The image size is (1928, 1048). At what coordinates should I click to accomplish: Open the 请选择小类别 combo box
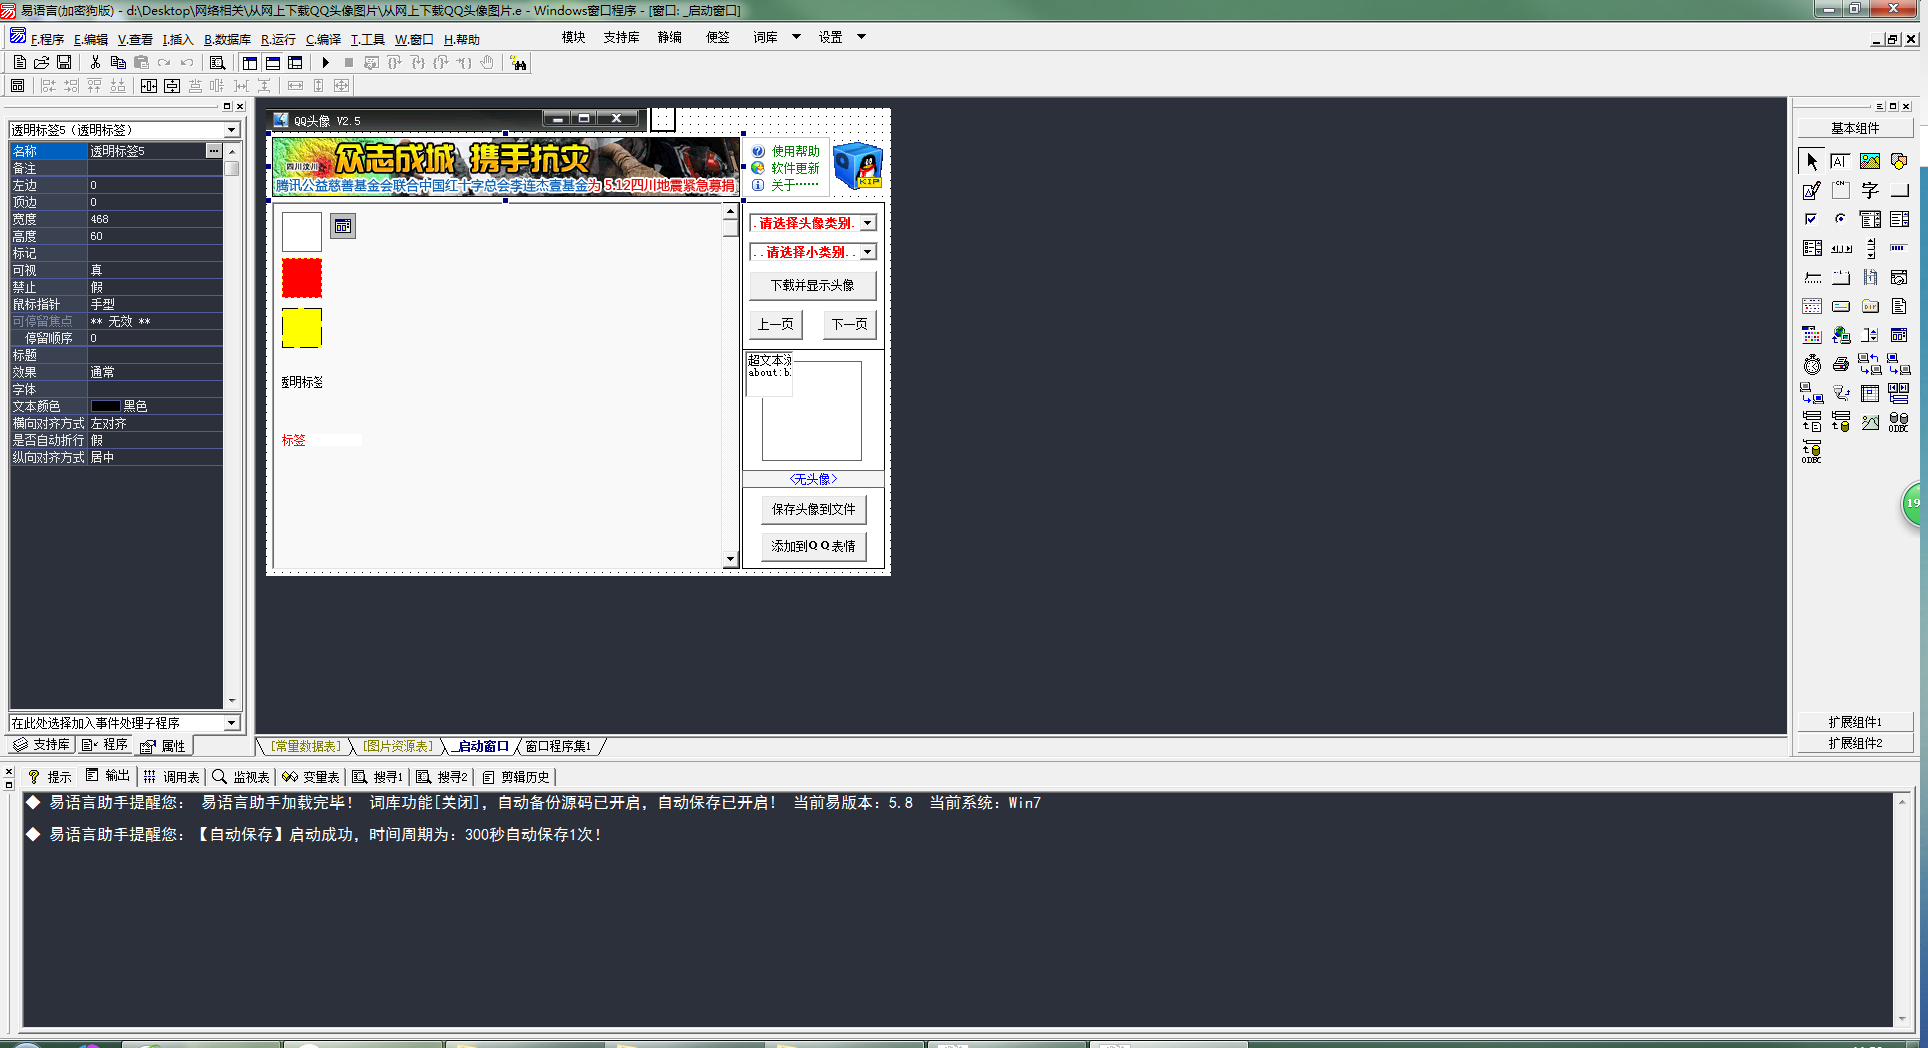point(868,252)
